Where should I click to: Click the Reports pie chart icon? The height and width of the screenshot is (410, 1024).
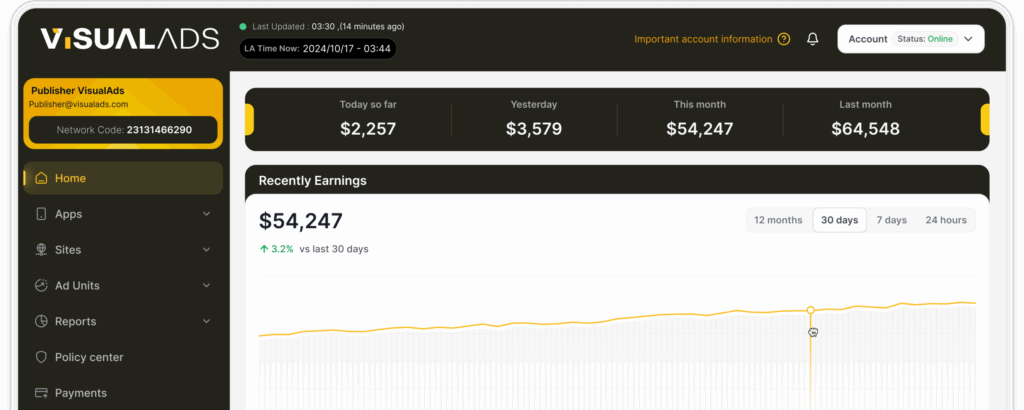tap(41, 322)
